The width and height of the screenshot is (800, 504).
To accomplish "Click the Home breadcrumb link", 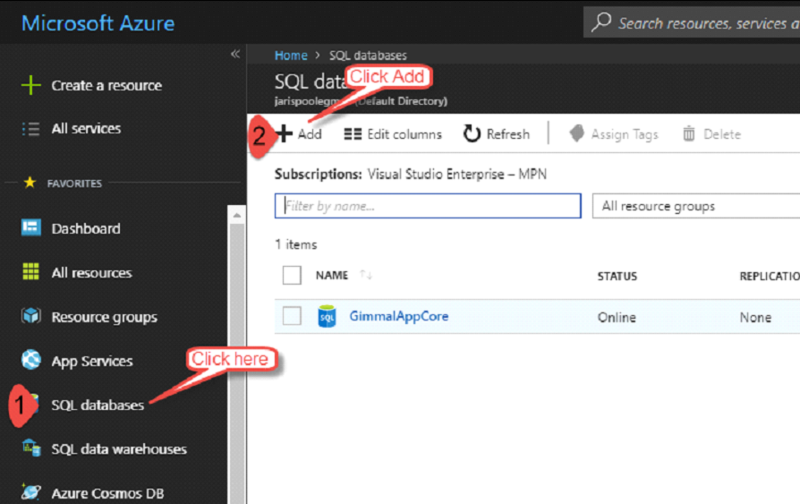I will pos(291,56).
